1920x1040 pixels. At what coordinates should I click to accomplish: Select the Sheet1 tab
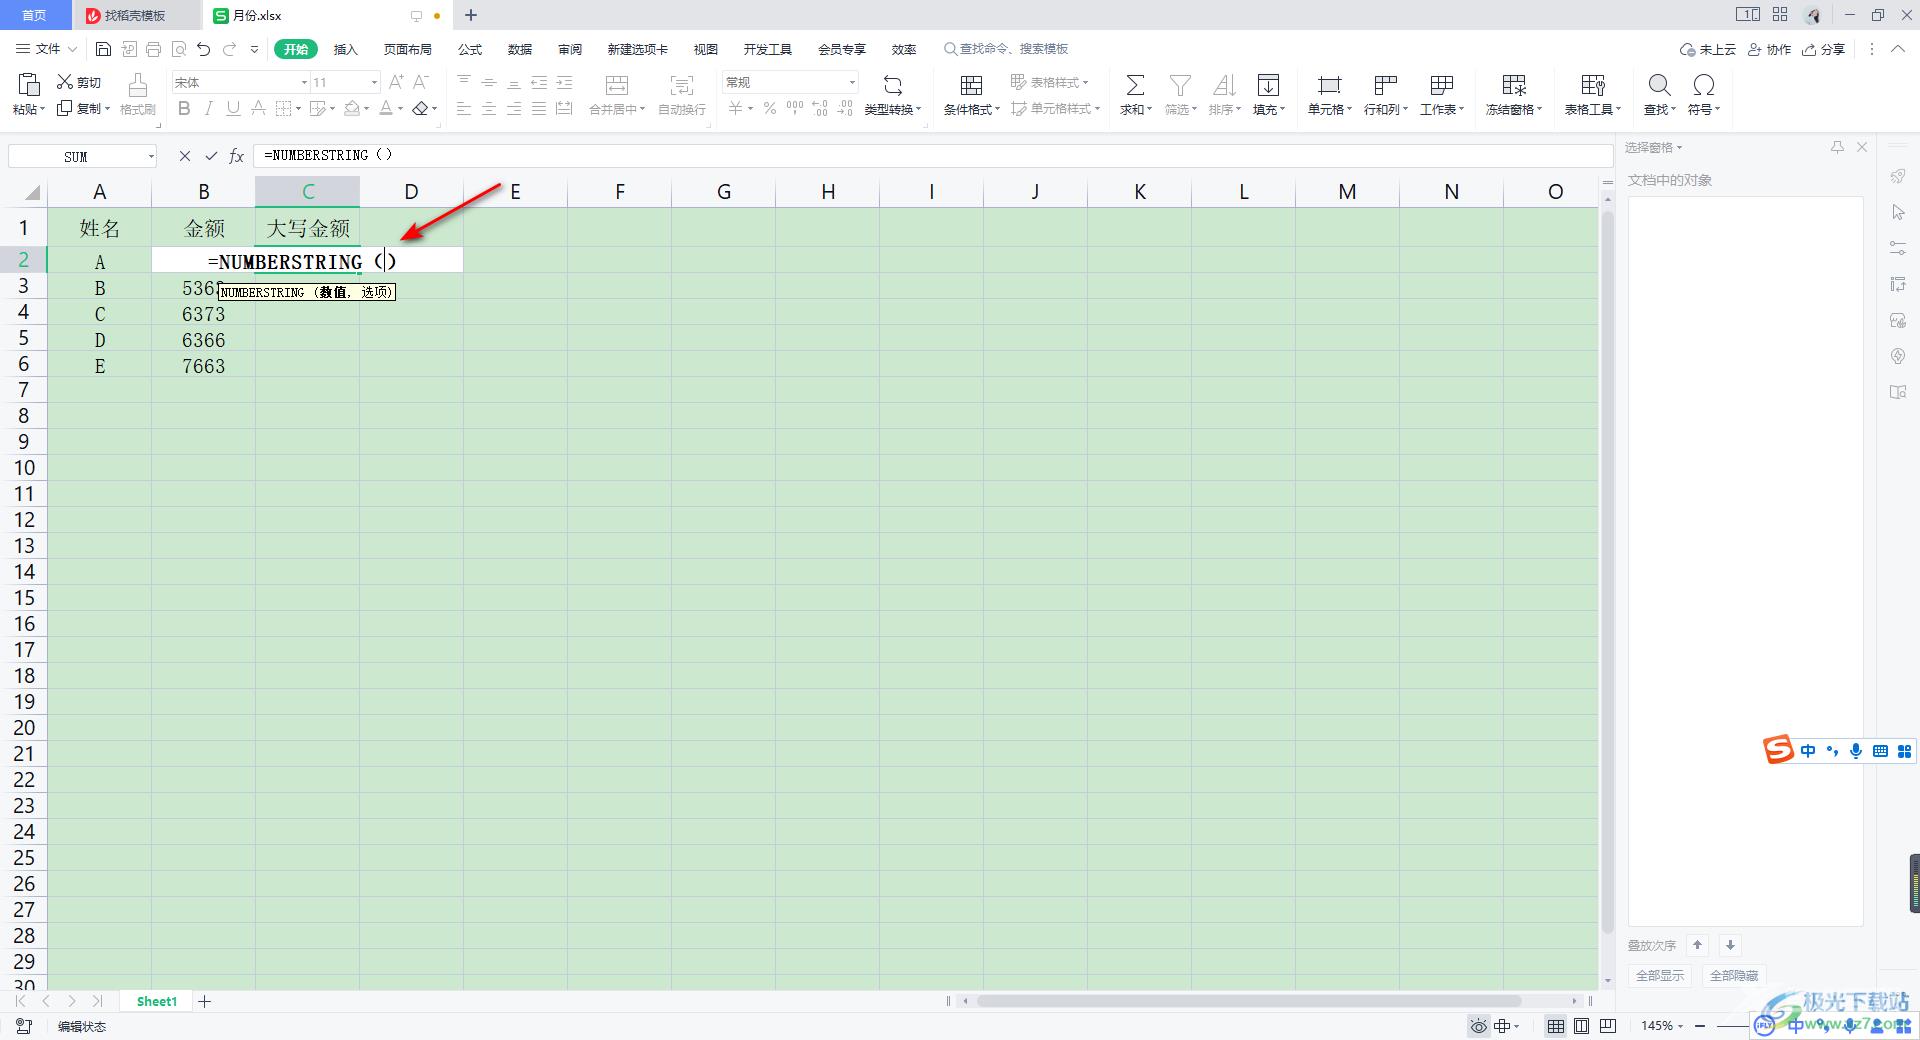tap(157, 1001)
